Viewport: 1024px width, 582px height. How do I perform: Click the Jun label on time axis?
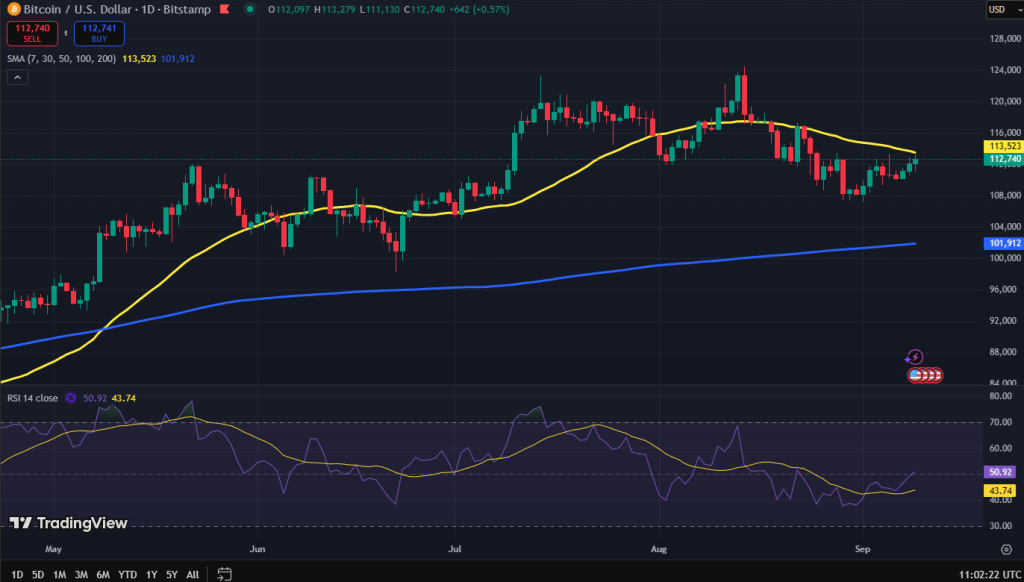click(257, 549)
